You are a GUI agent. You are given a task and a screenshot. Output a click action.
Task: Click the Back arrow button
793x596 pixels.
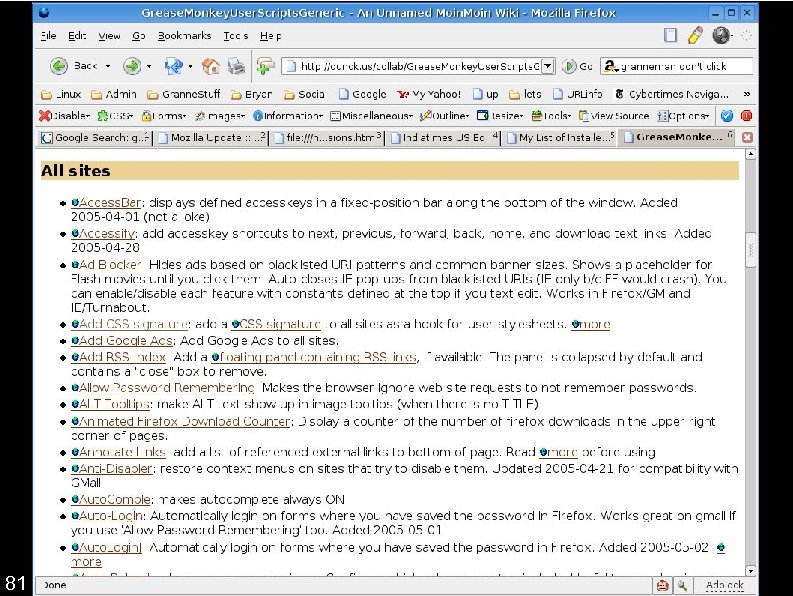point(59,66)
